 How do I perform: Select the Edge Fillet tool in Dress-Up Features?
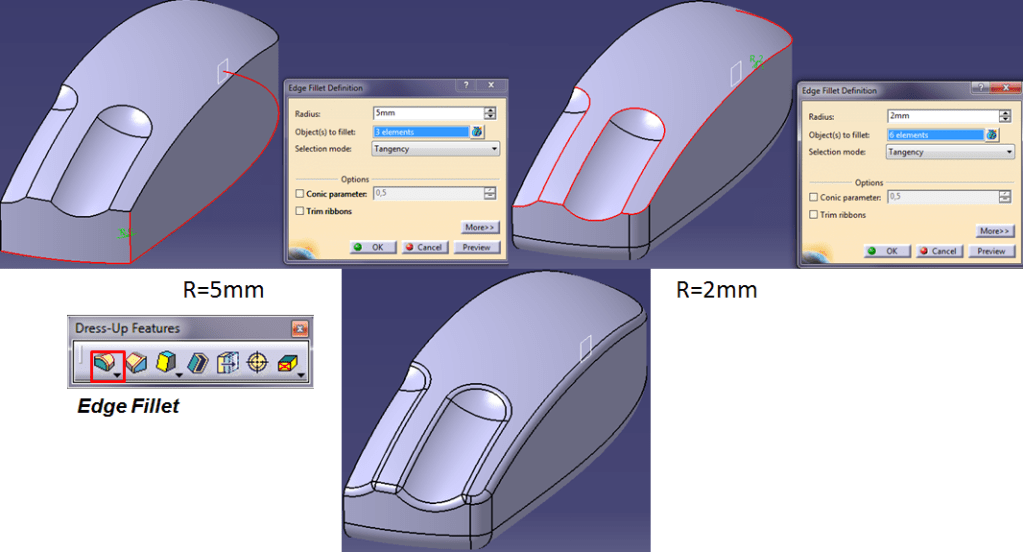pyautogui.click(x=103, y=364)
